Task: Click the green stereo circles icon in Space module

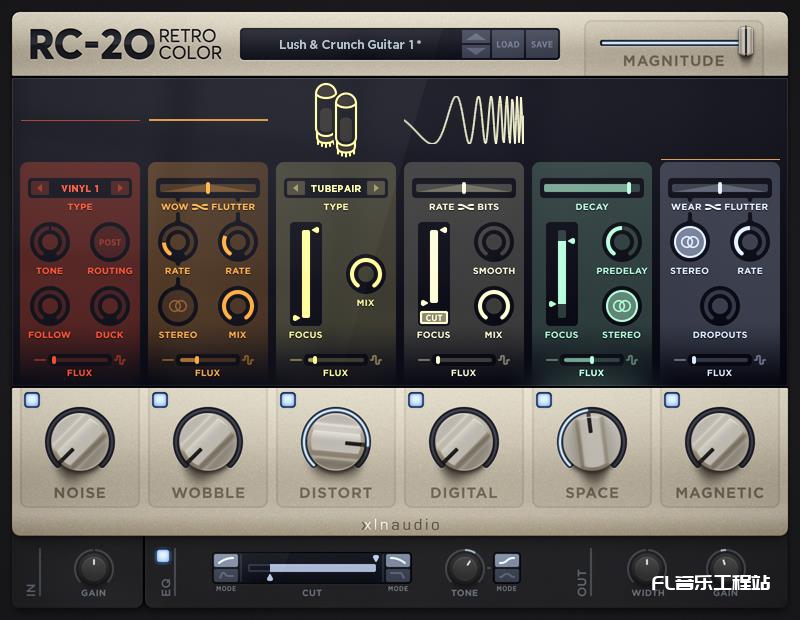Action: click(621, 305)
